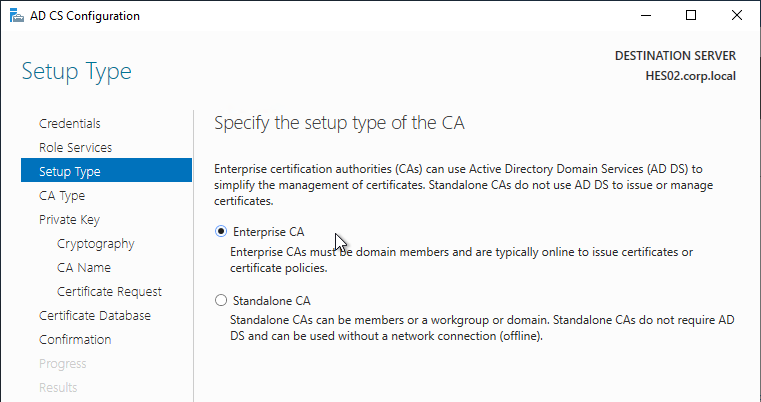Navigate to the Private Key step
Screen dimensions: 761x402
[69, 219]
